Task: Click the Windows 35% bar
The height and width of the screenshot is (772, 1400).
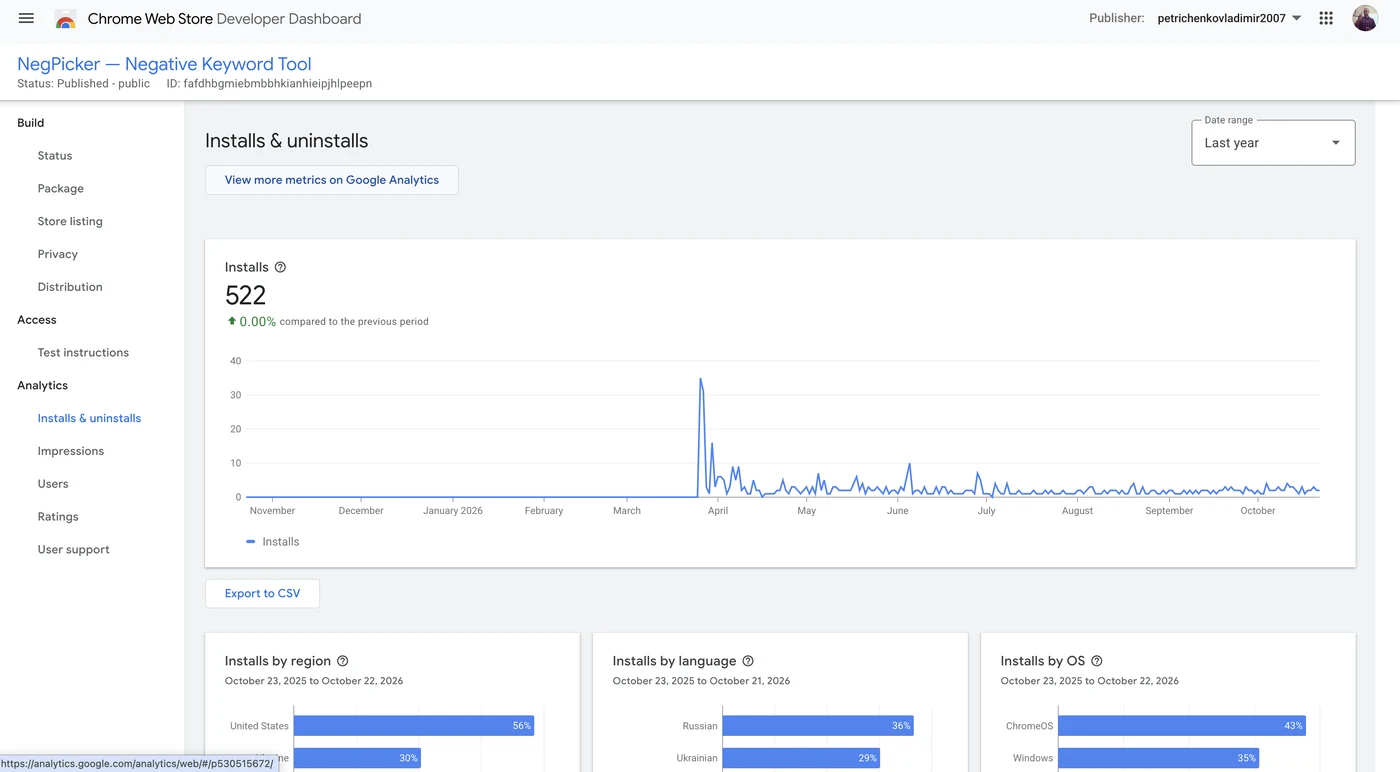Action: pos(1158,758)
